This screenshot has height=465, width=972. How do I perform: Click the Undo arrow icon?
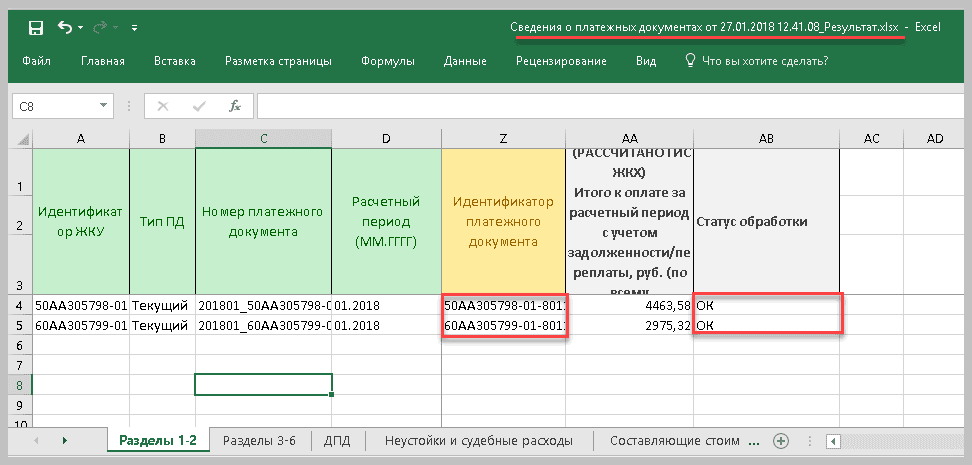point(66,27)
